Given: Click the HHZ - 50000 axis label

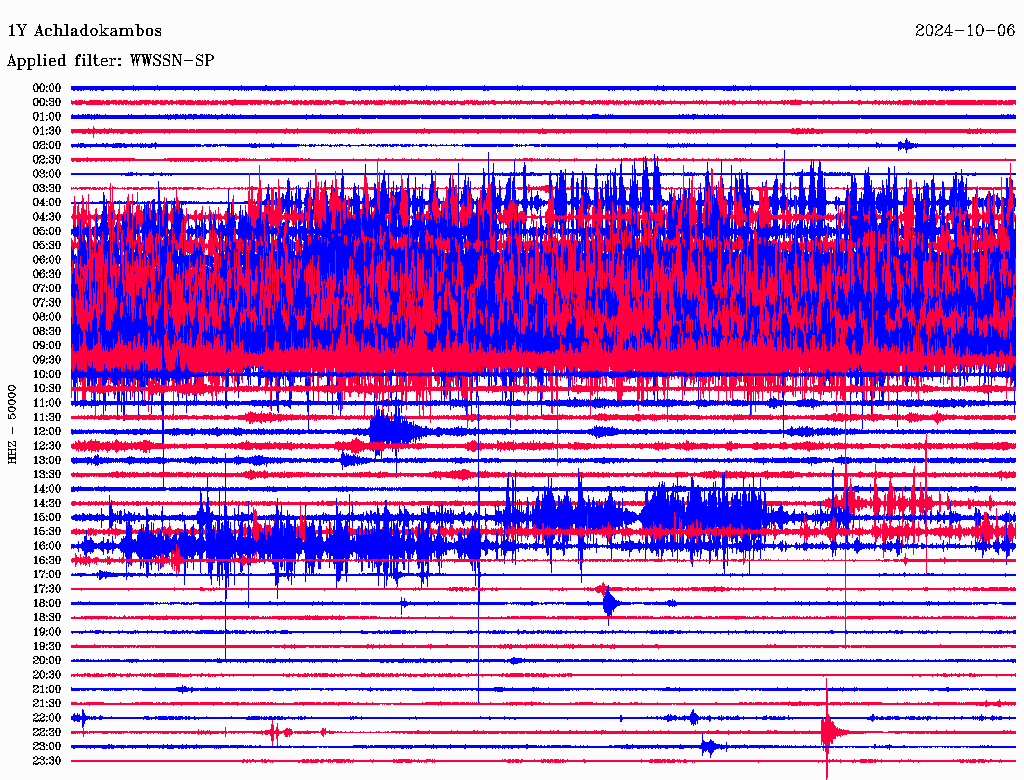Looking at the screenshot, I should [x=12, y=423].
